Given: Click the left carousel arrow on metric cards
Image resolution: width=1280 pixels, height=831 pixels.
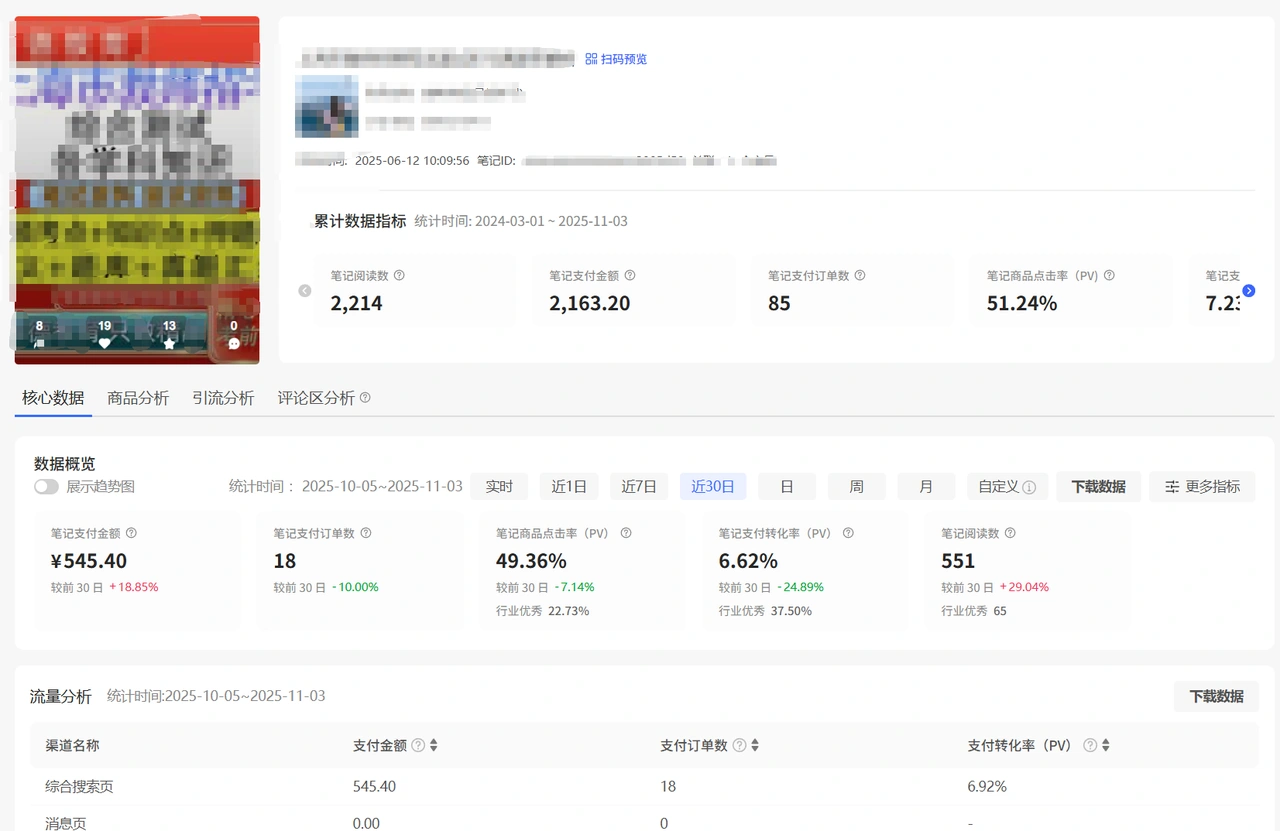Looking at the screenshot, I should point(304,291).
